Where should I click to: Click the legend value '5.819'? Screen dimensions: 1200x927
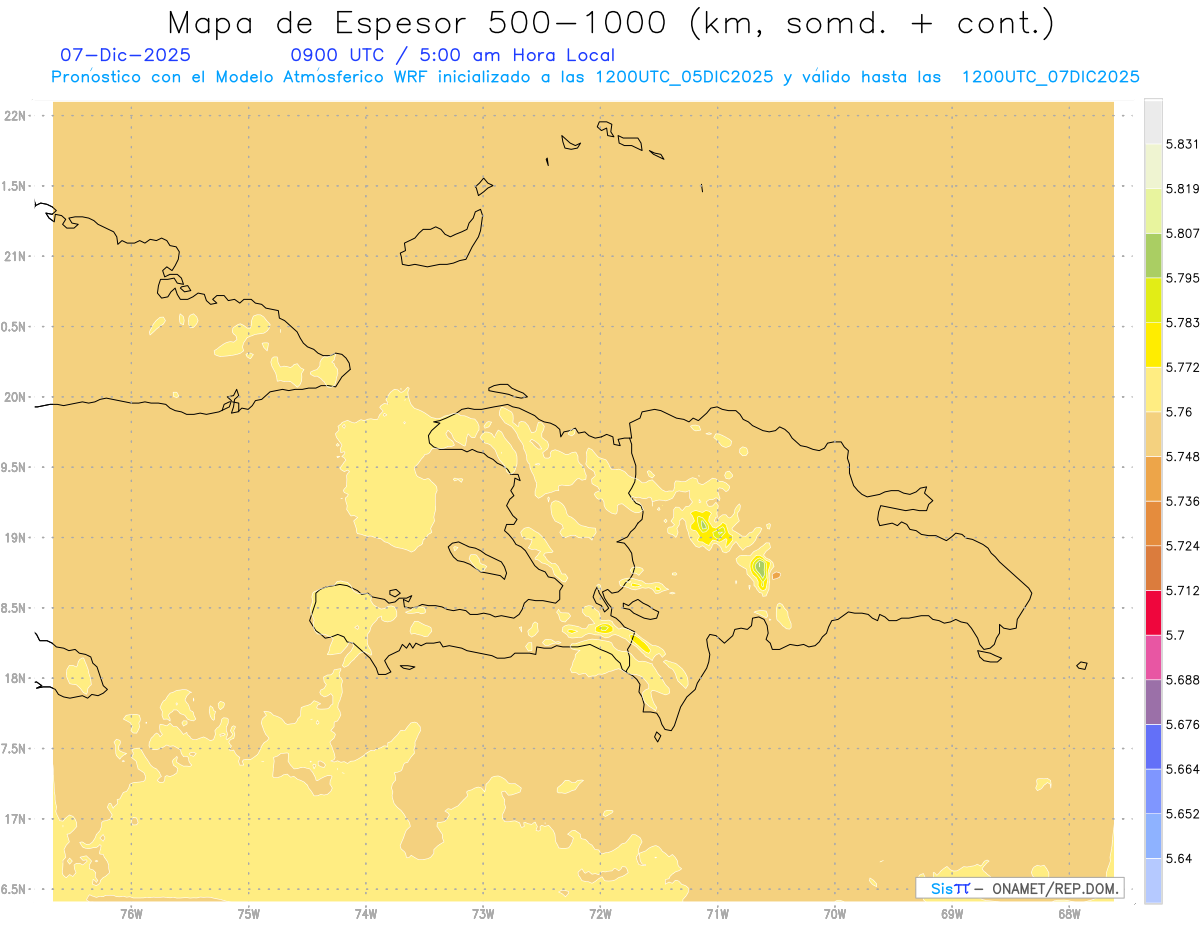click(1183, 189)
